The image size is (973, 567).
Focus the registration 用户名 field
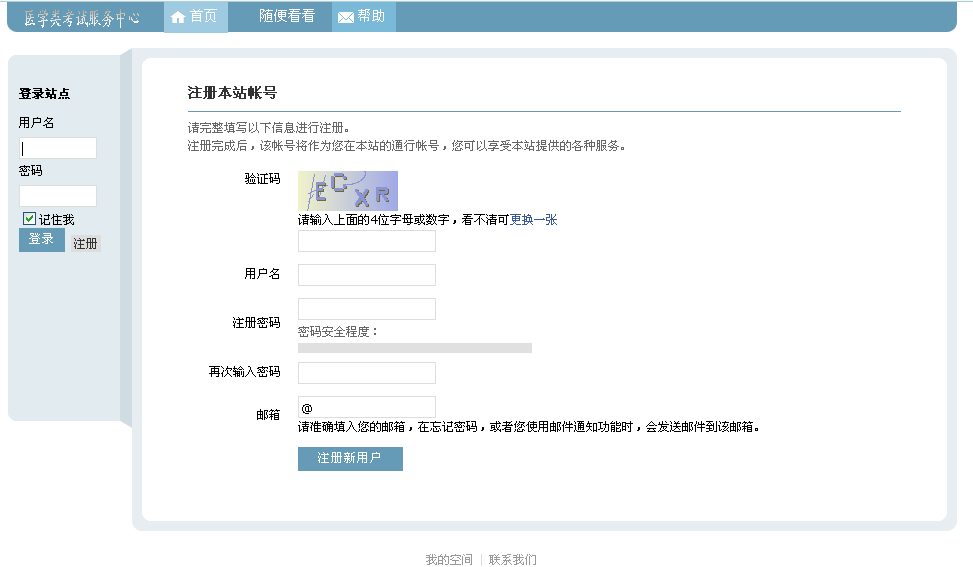(367, 275)
